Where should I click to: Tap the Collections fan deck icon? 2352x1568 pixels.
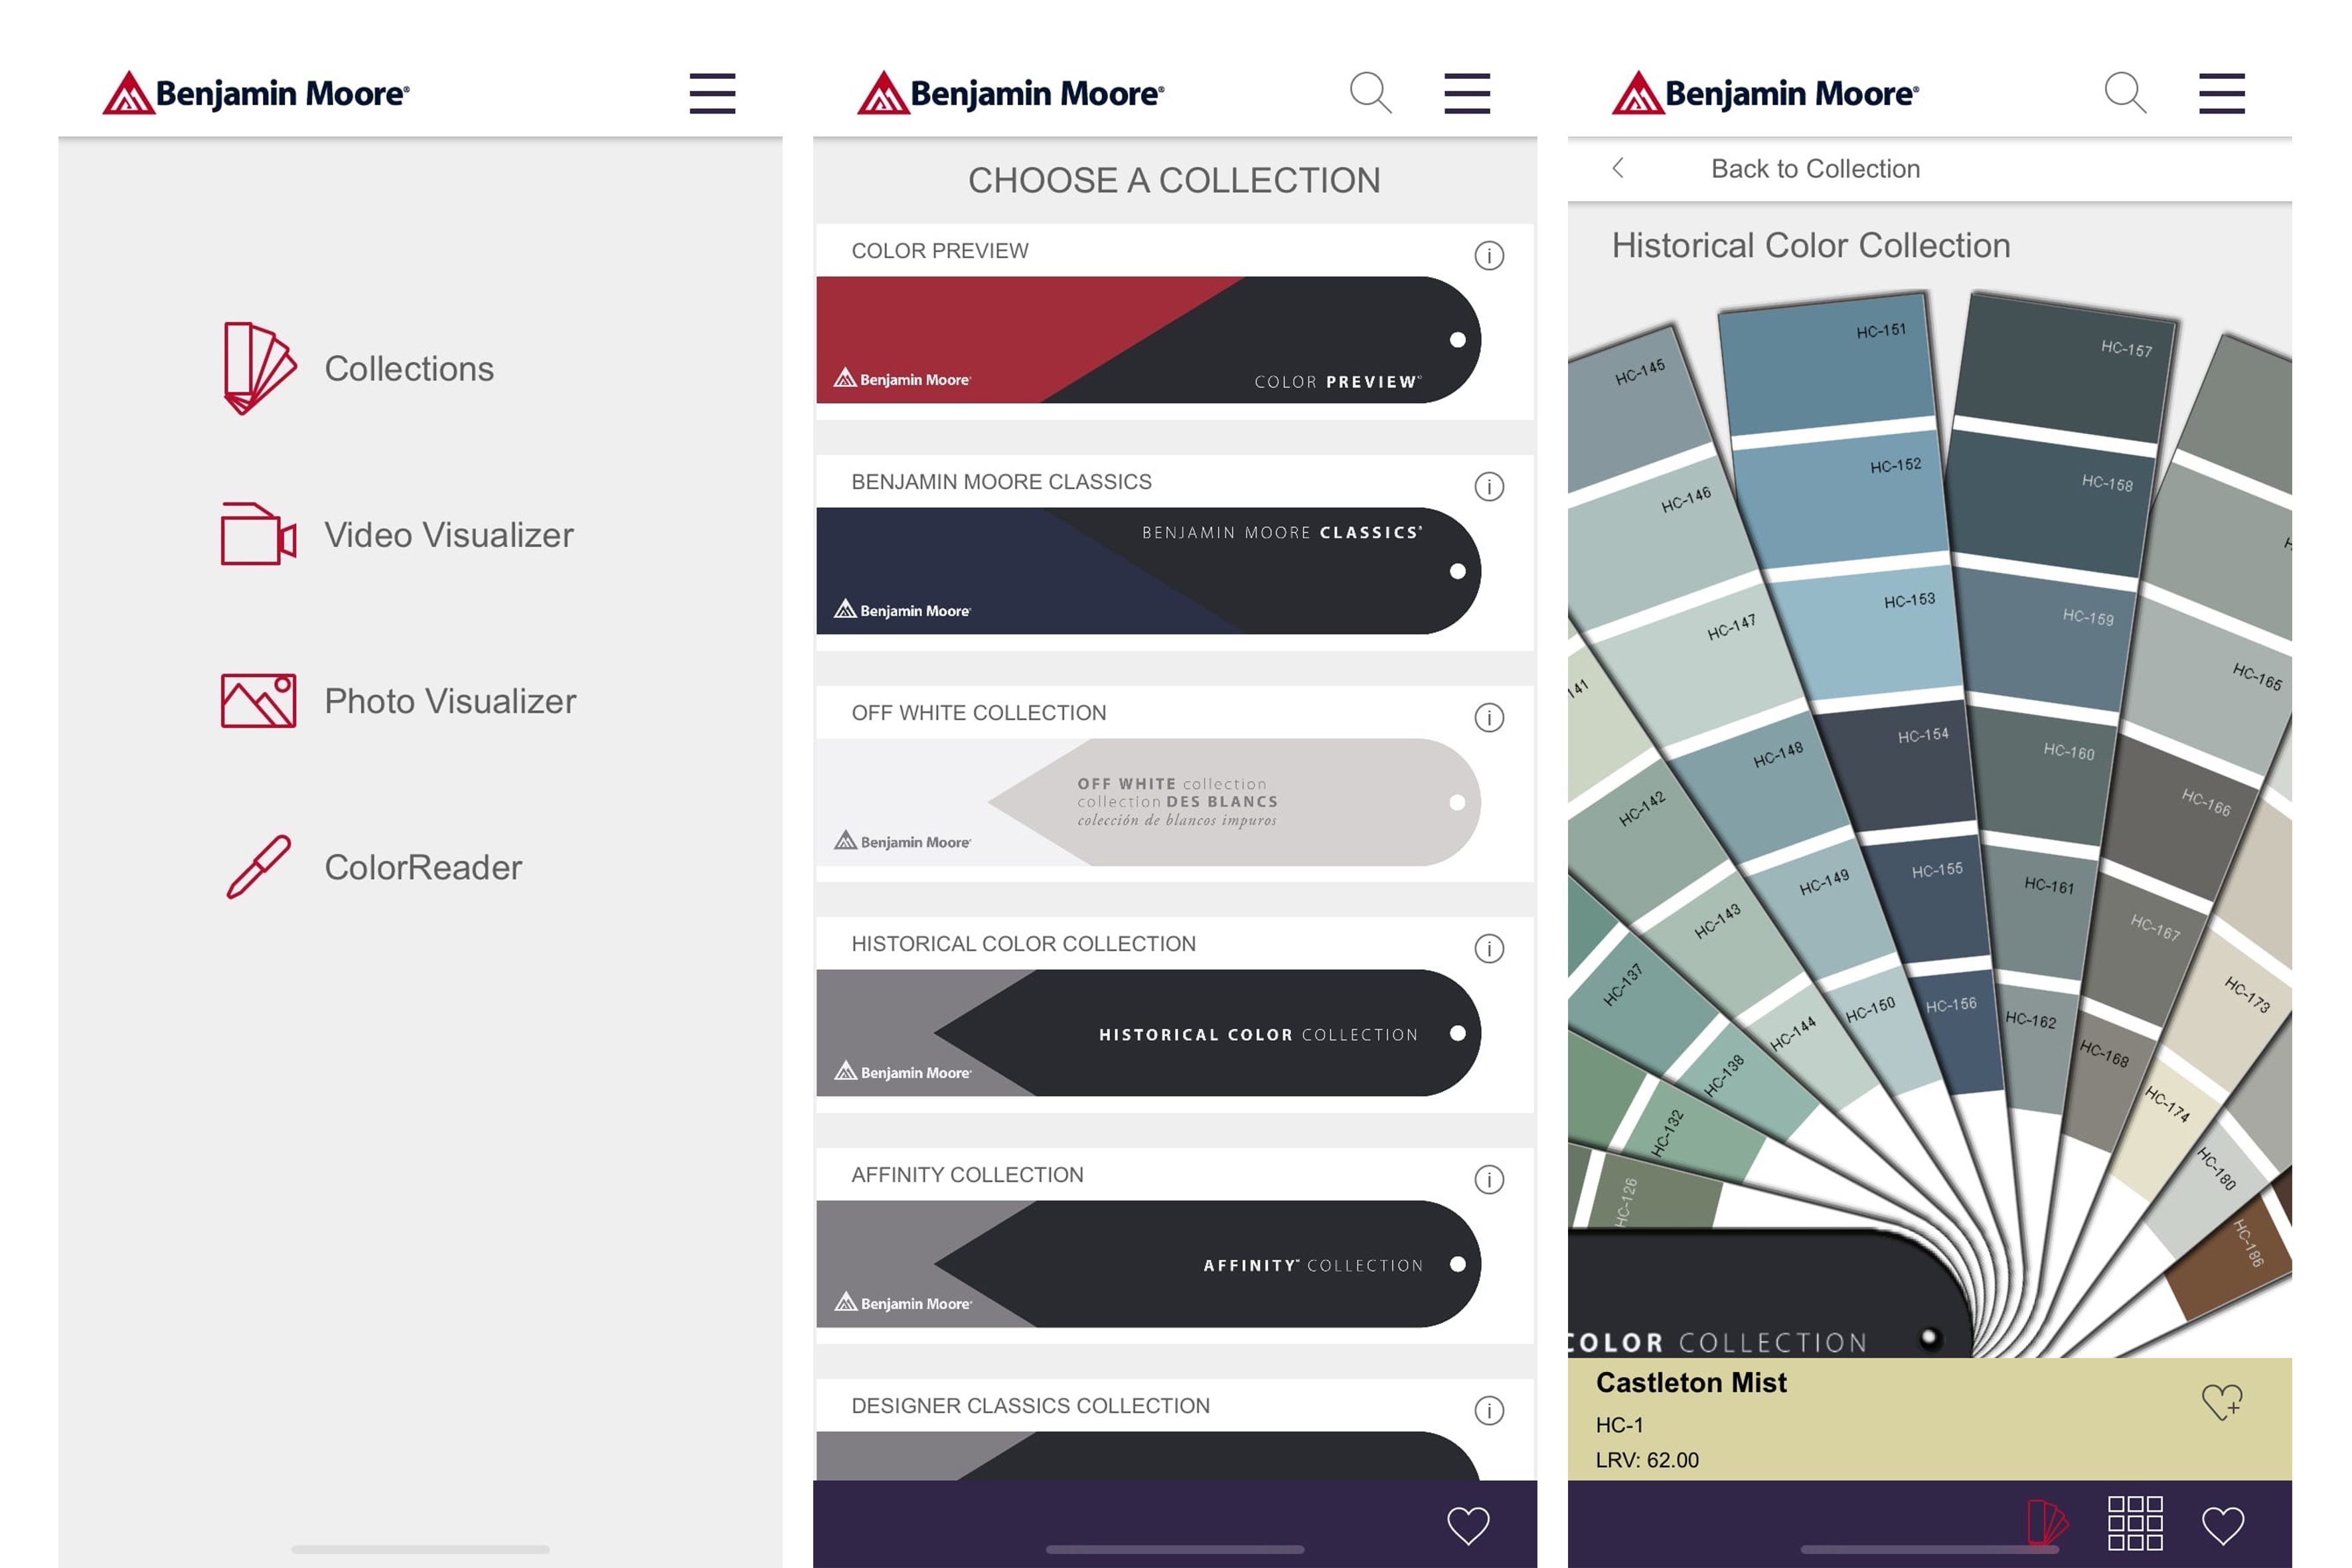tap(259, 368)
